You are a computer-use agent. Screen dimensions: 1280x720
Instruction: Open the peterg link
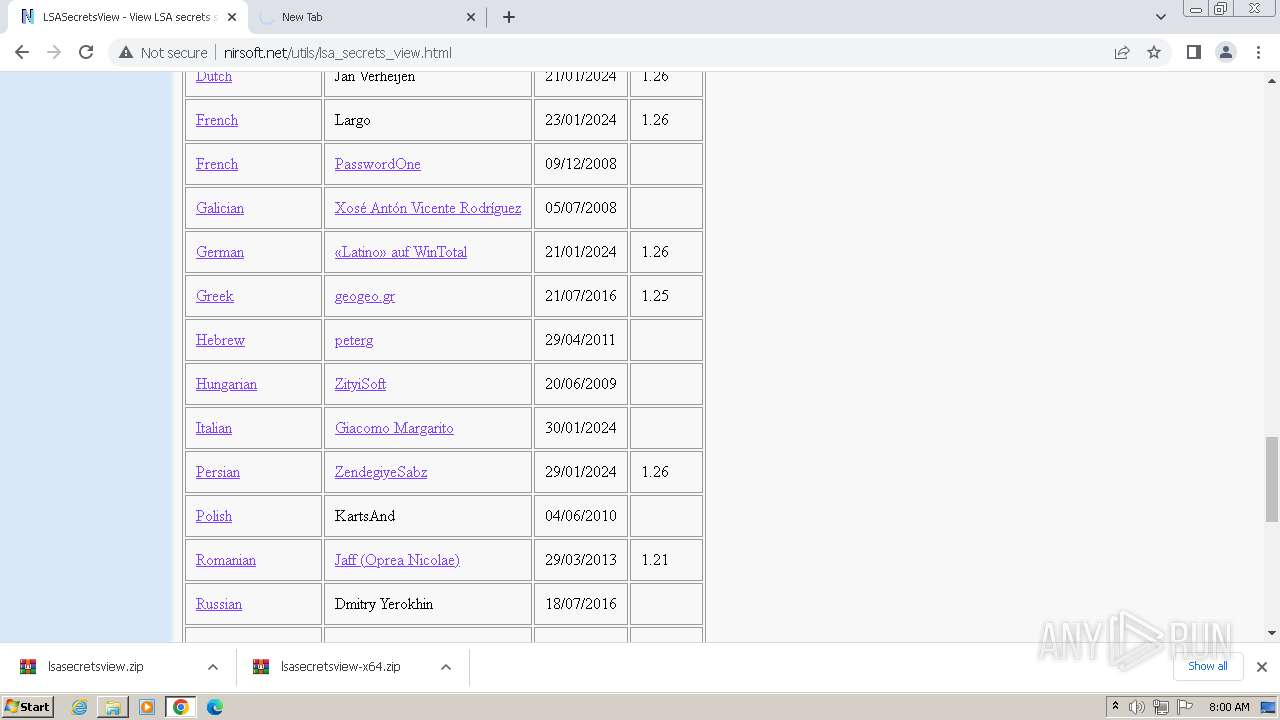(x=354, y=340)
